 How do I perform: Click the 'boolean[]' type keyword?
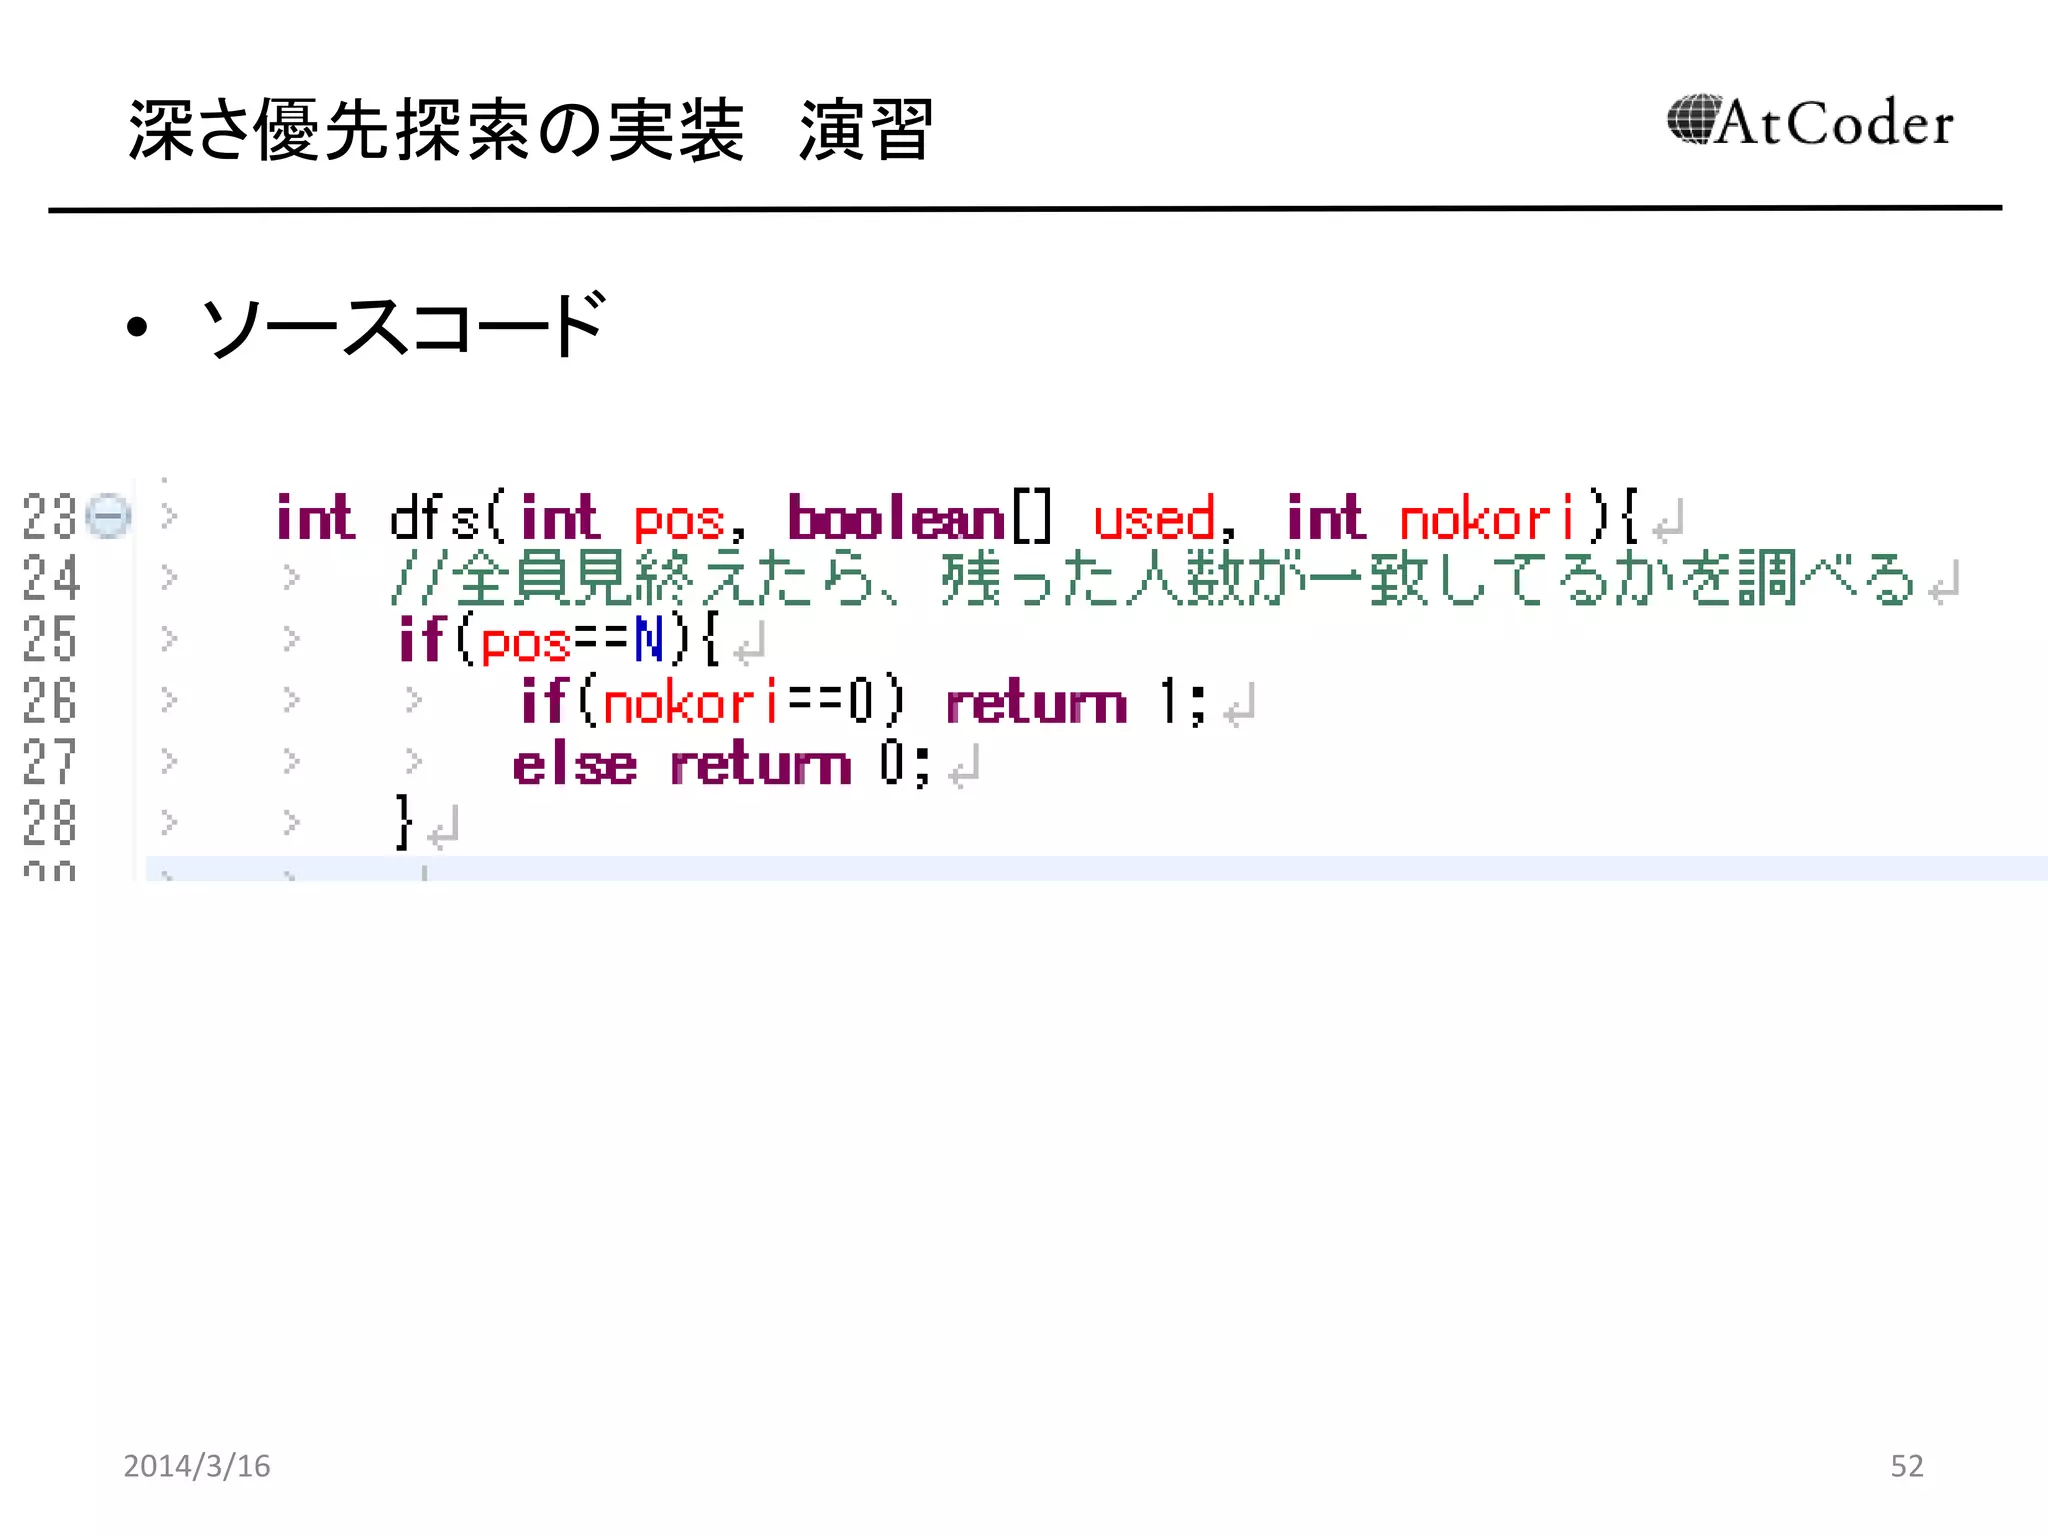point(920,518)
